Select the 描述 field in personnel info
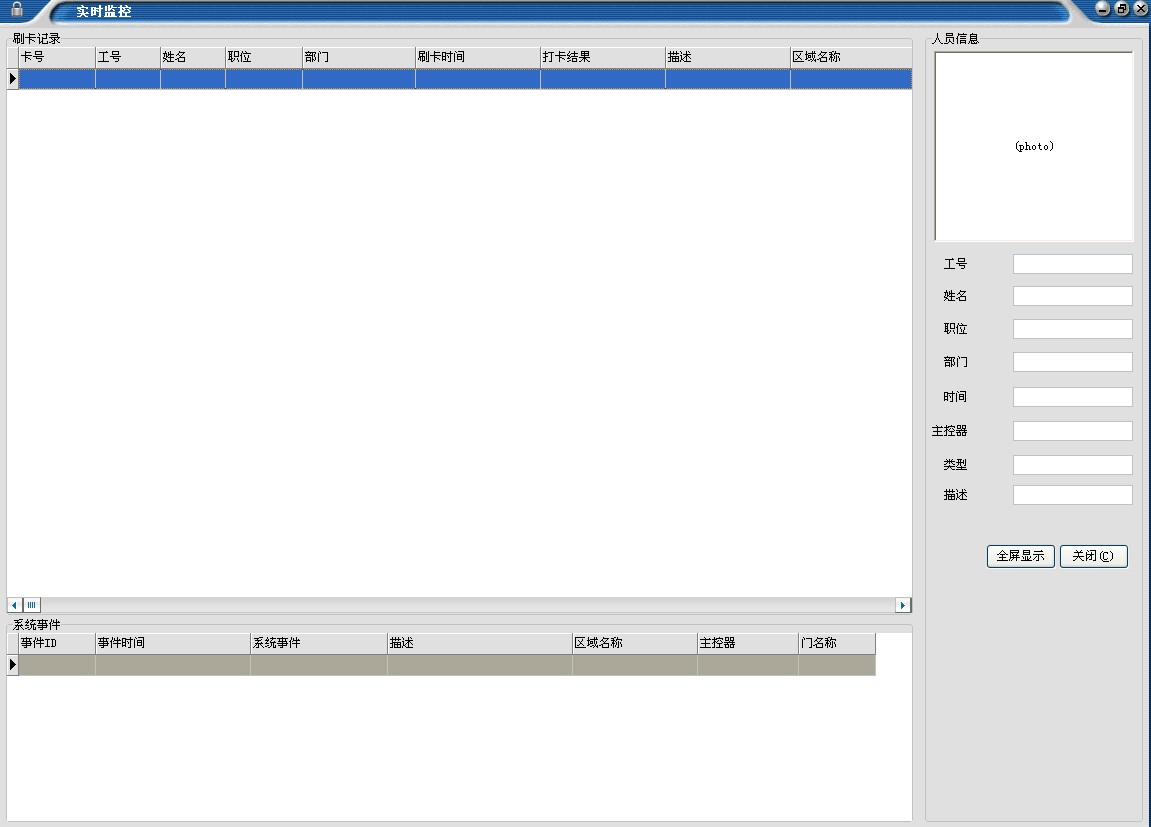Viewport: 1151px width, 827px height. [1072, 495]
